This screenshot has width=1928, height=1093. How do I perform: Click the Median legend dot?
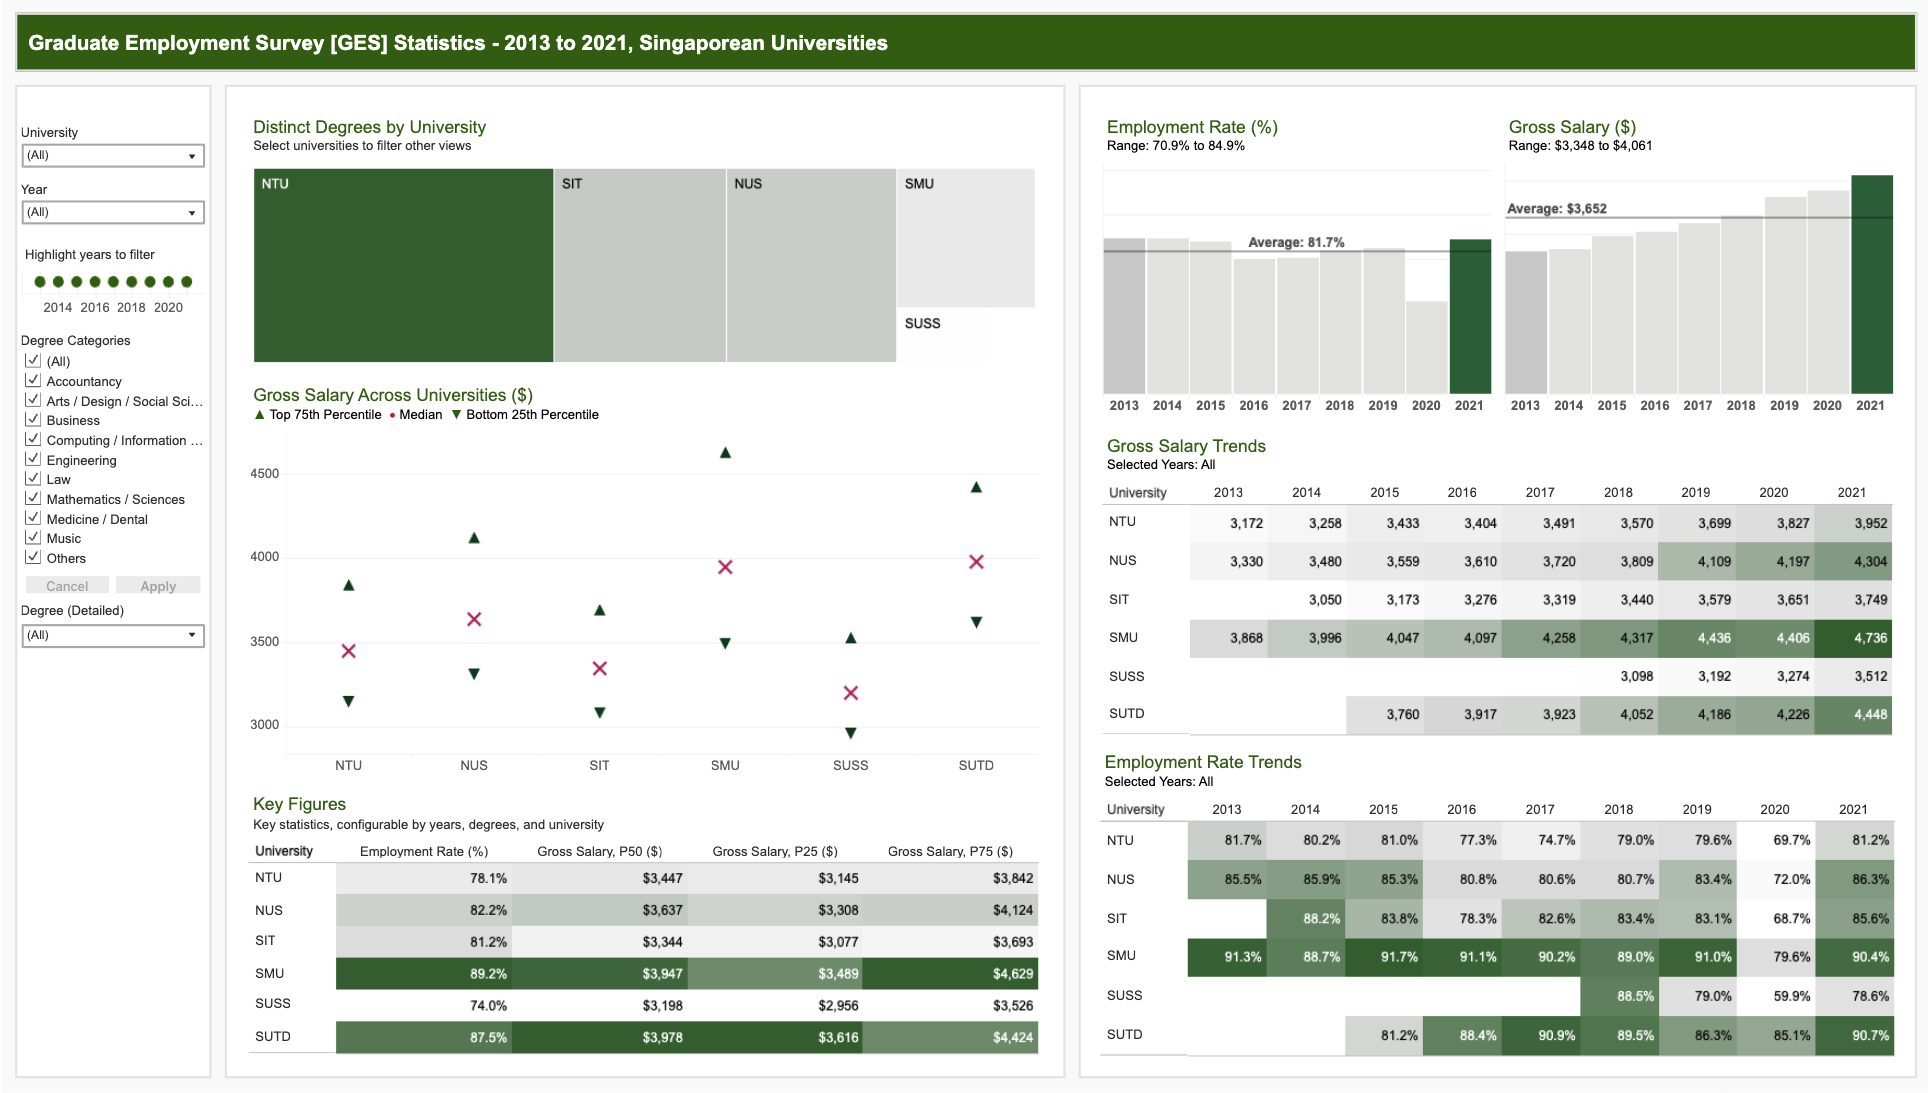point(392,415)
